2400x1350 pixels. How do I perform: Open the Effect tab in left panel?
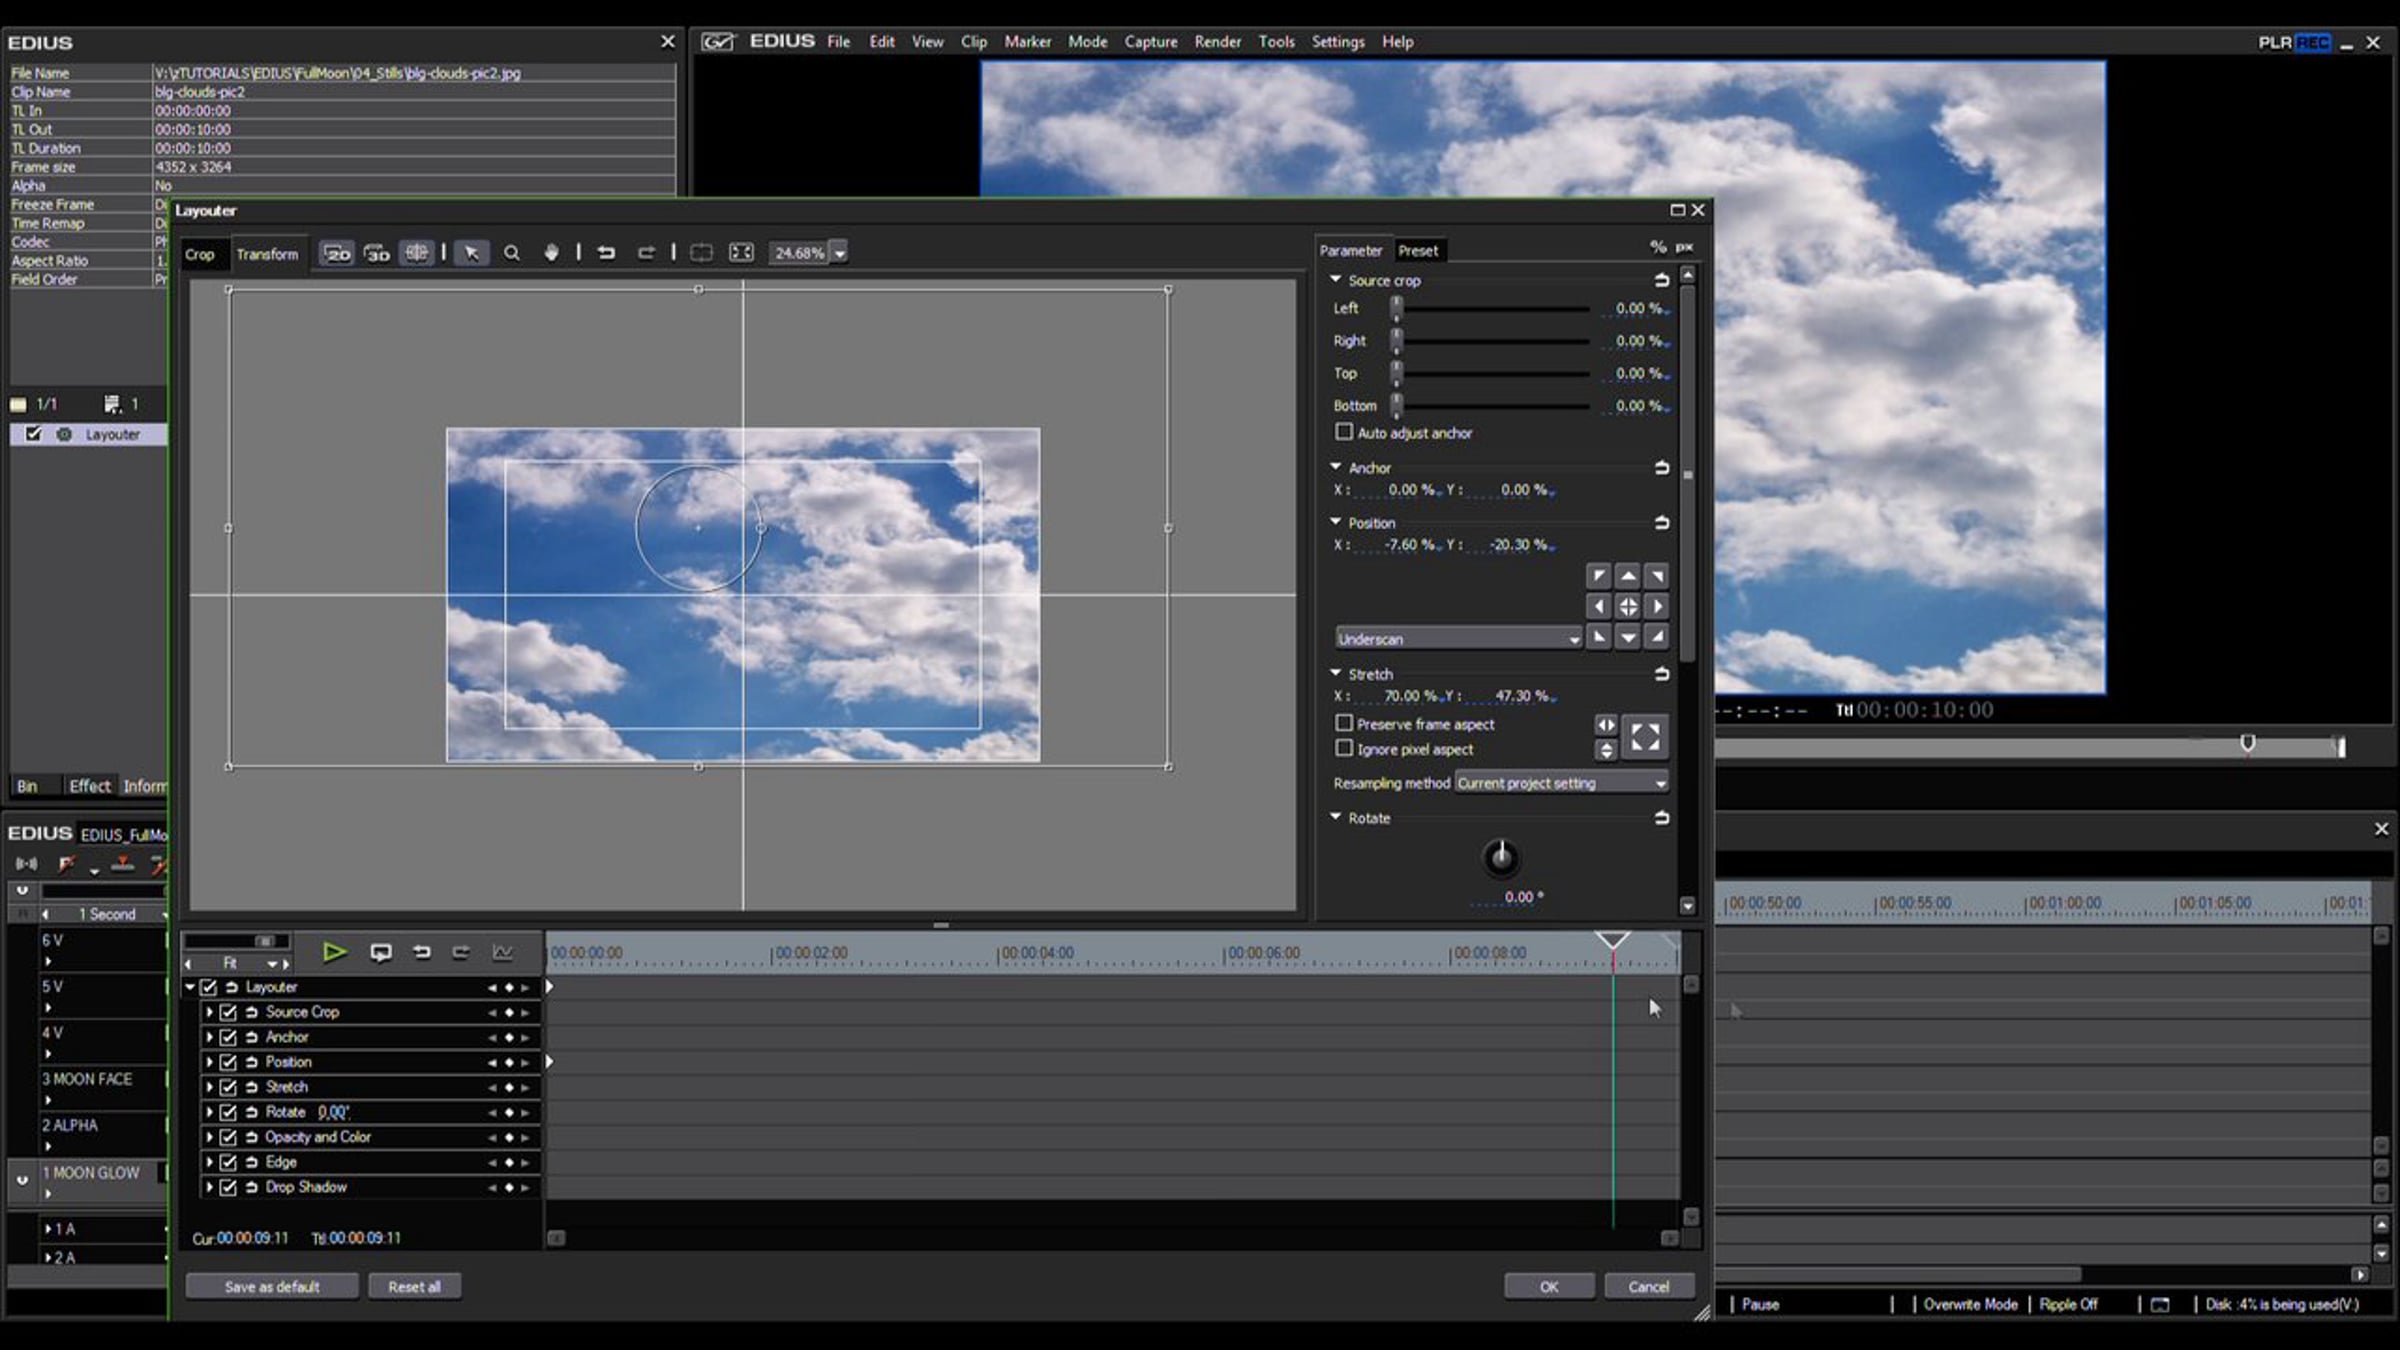pos(90,786)
